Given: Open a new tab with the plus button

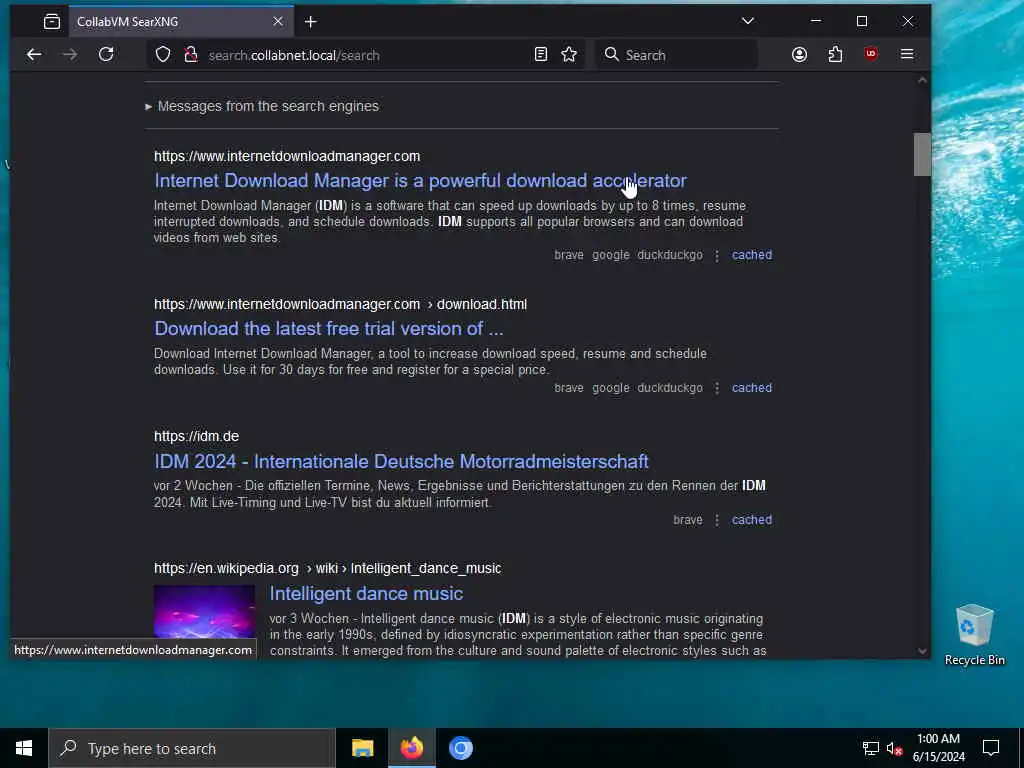Looking at the screenshot, I should click(x=311, y=22).
